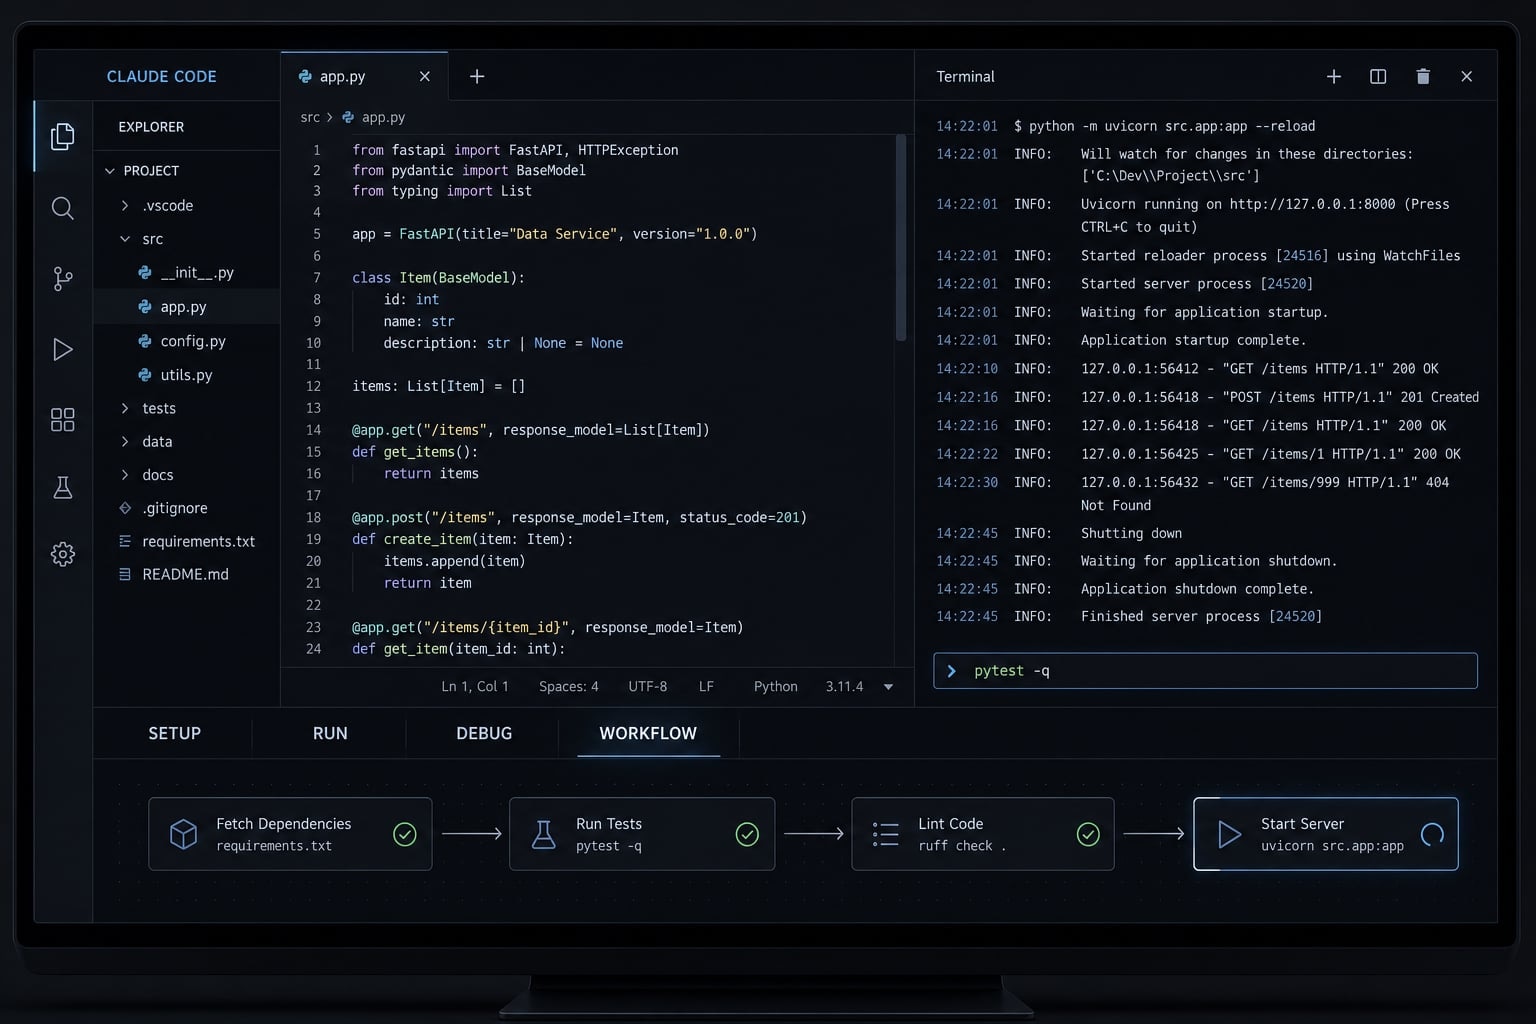Click the flask icon on Run Tests step
This screenshot has height=1024, width=1536.
click(x=543, y=834)
